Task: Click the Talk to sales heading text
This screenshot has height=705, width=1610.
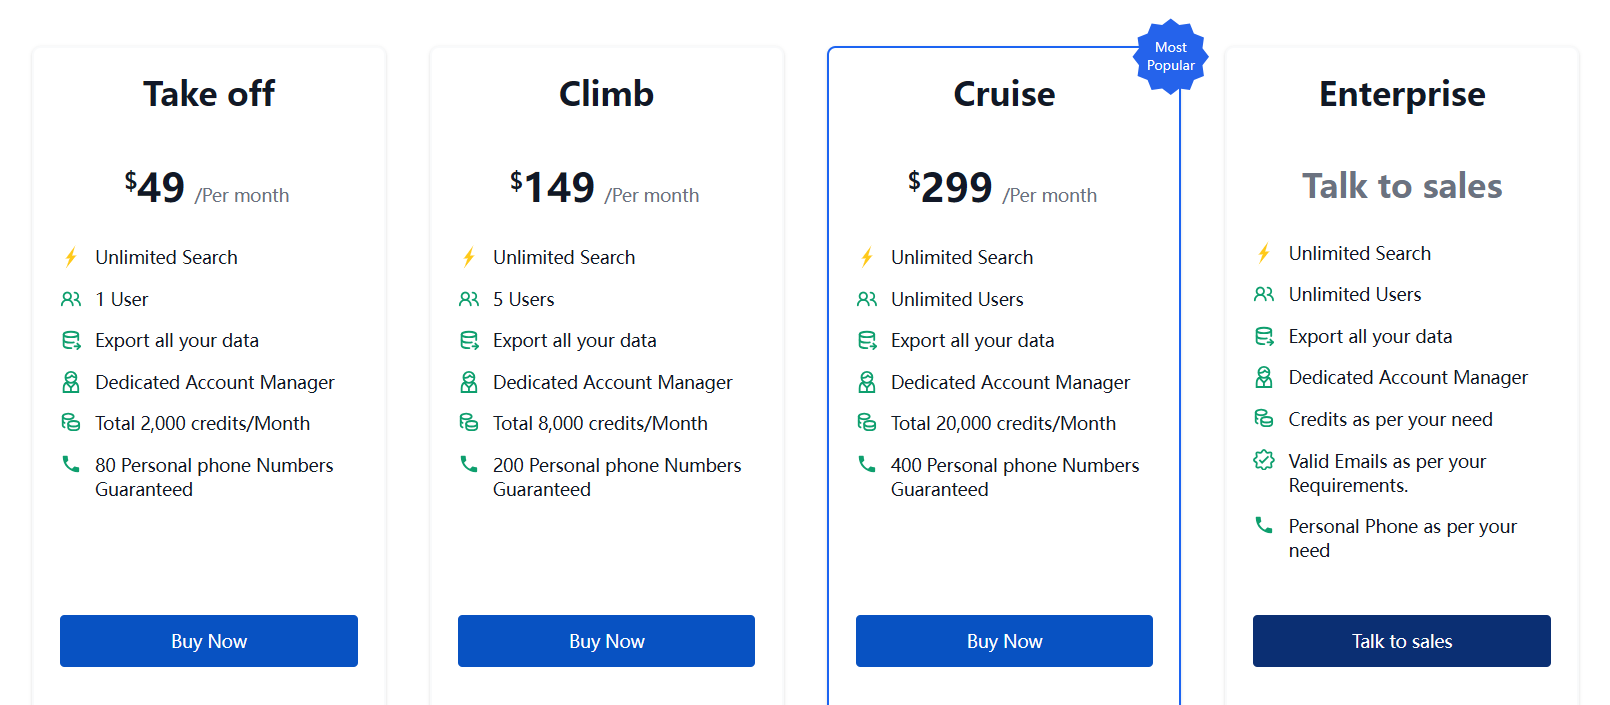Action: (x=1402, y=186)
